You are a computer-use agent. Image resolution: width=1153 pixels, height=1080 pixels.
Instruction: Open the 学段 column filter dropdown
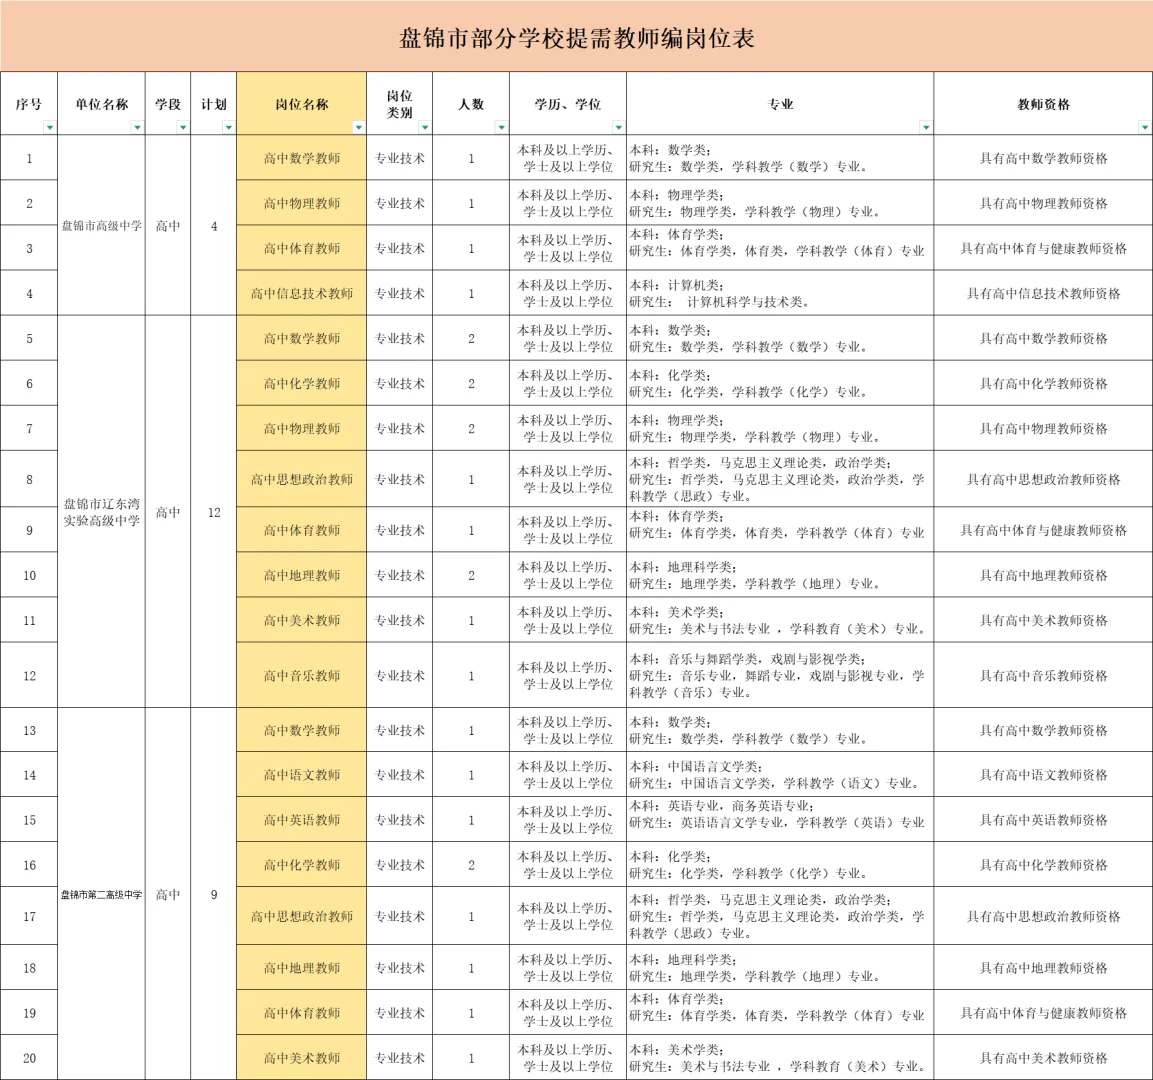tap(183, 127)
